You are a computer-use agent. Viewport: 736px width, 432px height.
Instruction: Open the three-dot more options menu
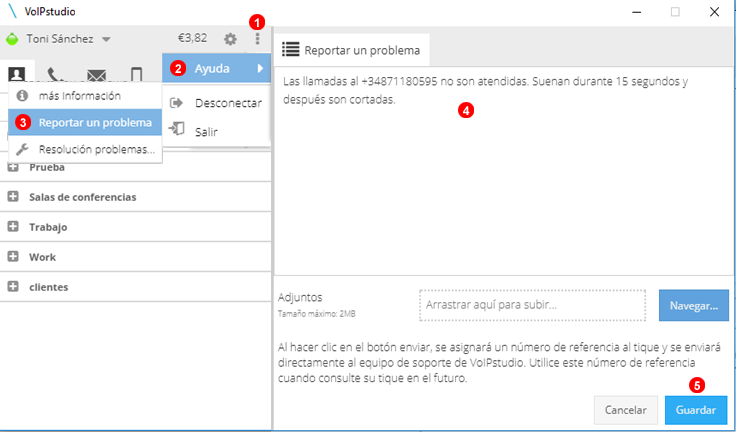pos(257,39)
